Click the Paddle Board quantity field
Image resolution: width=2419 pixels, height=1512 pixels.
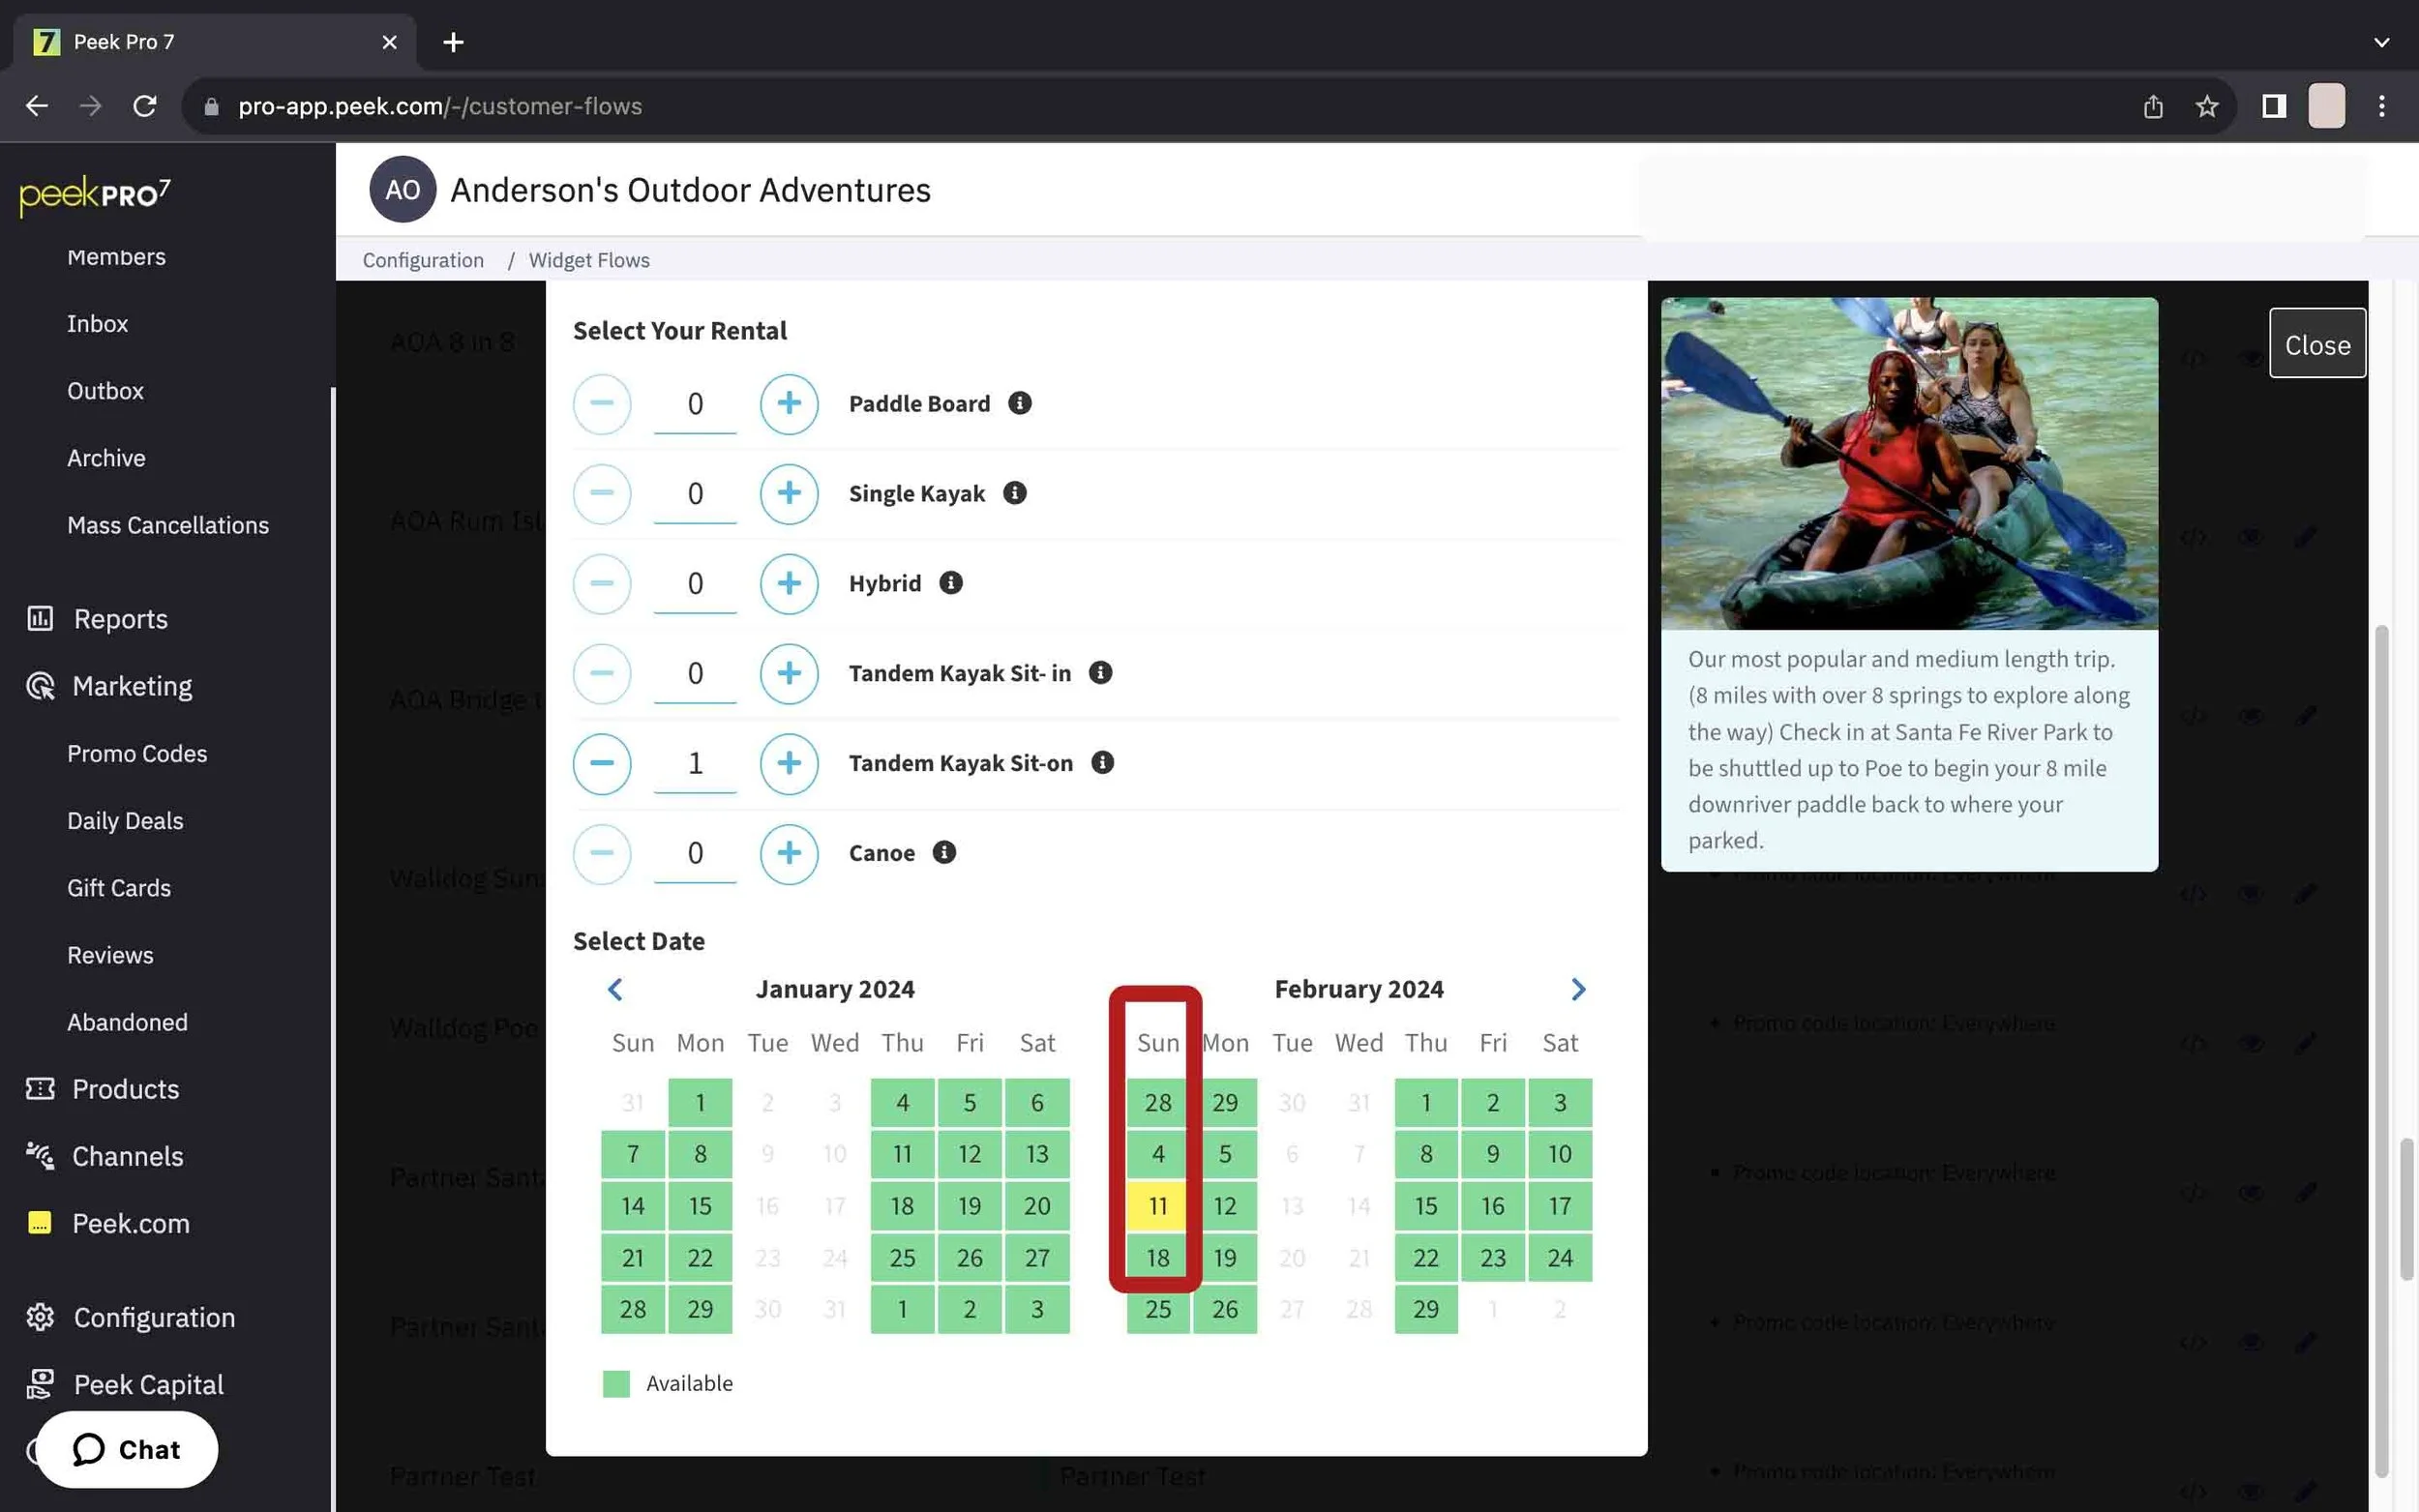[x=695, y=404]
